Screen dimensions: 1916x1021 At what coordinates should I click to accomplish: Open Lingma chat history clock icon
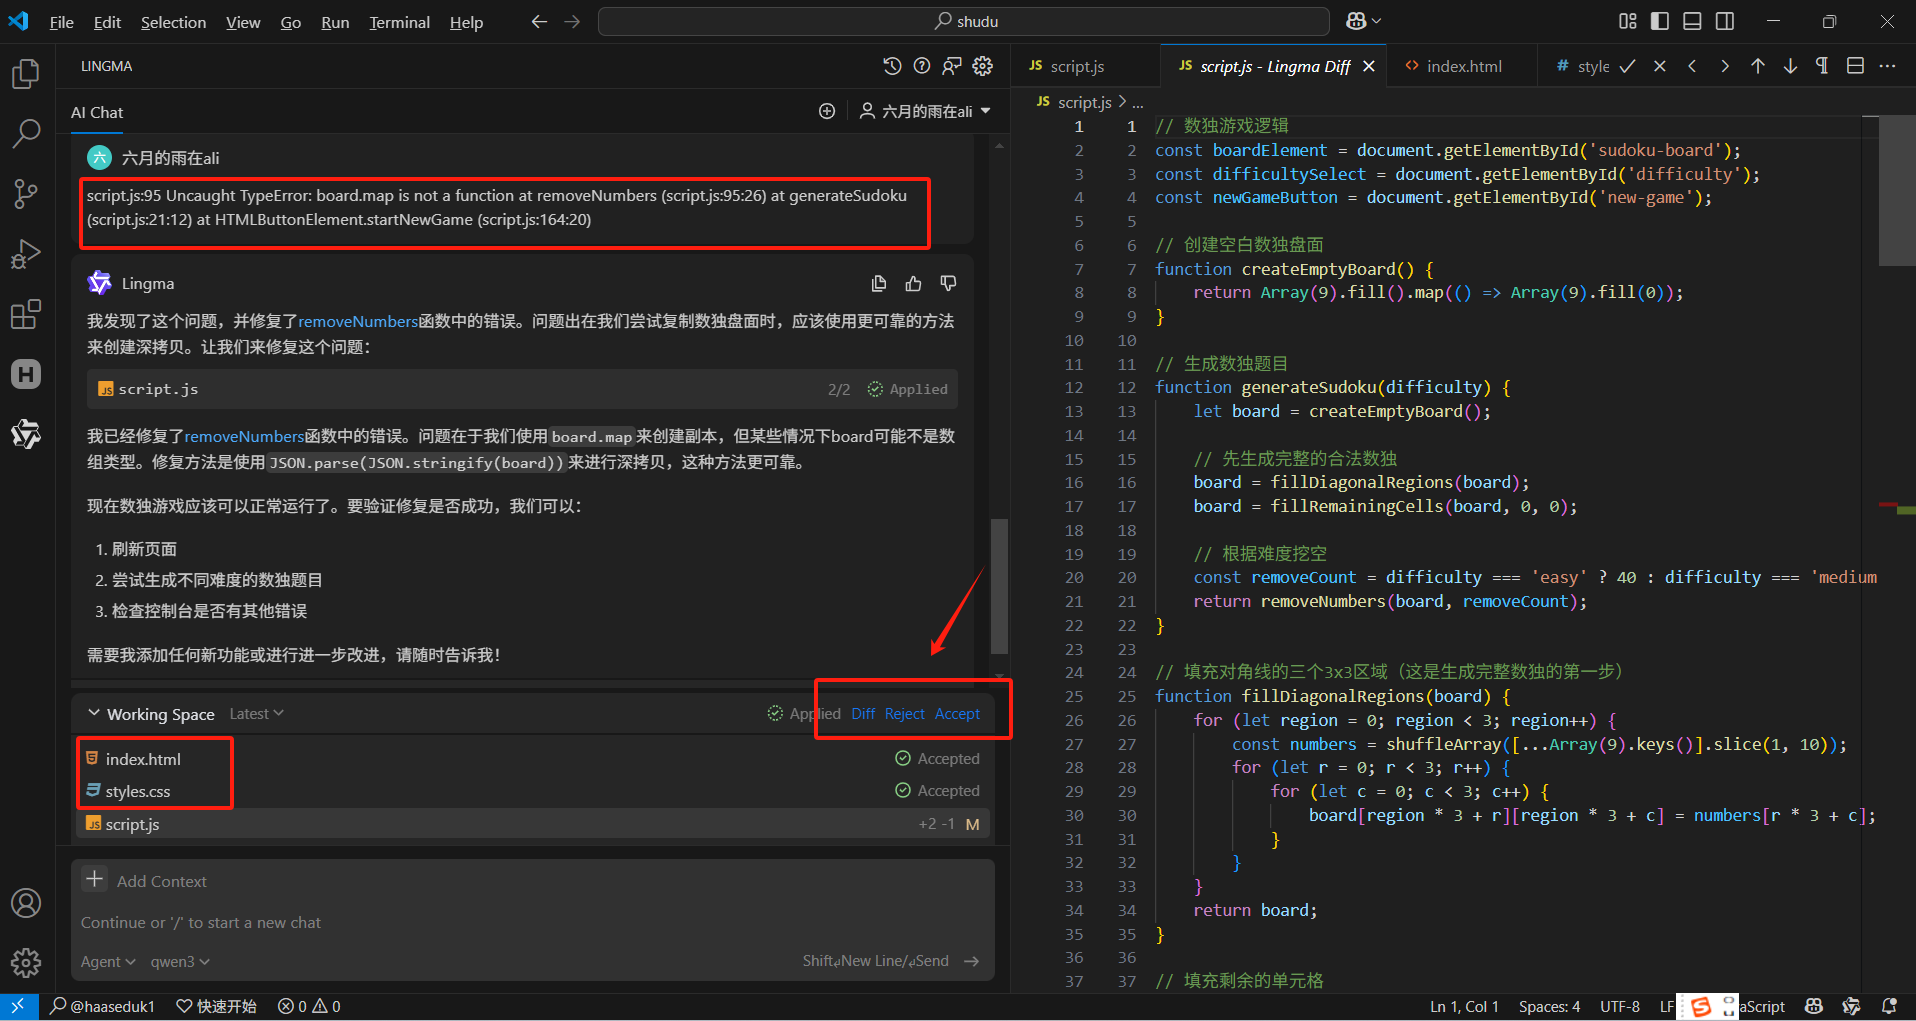[x=891, y=65]
